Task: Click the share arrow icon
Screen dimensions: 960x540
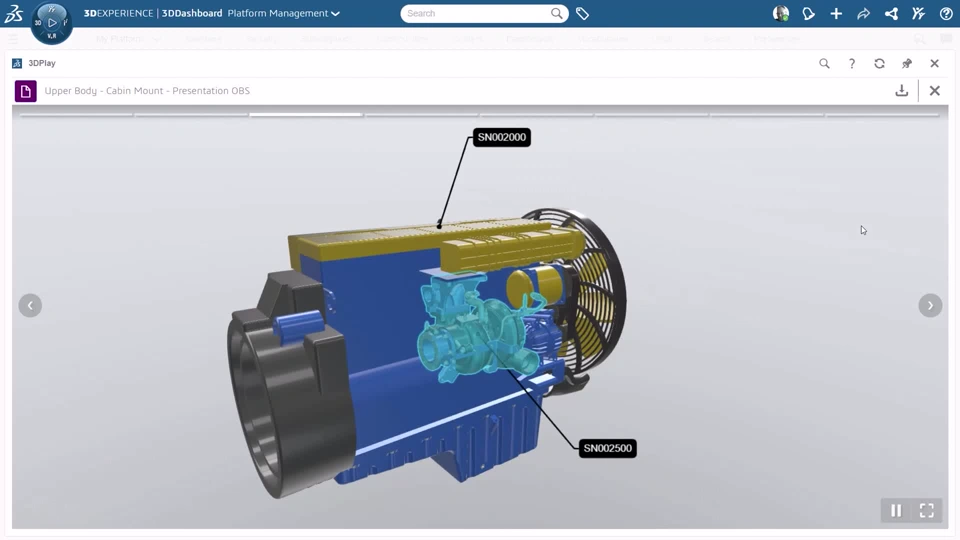Action: pyautogui.click(x=863, y=13)
